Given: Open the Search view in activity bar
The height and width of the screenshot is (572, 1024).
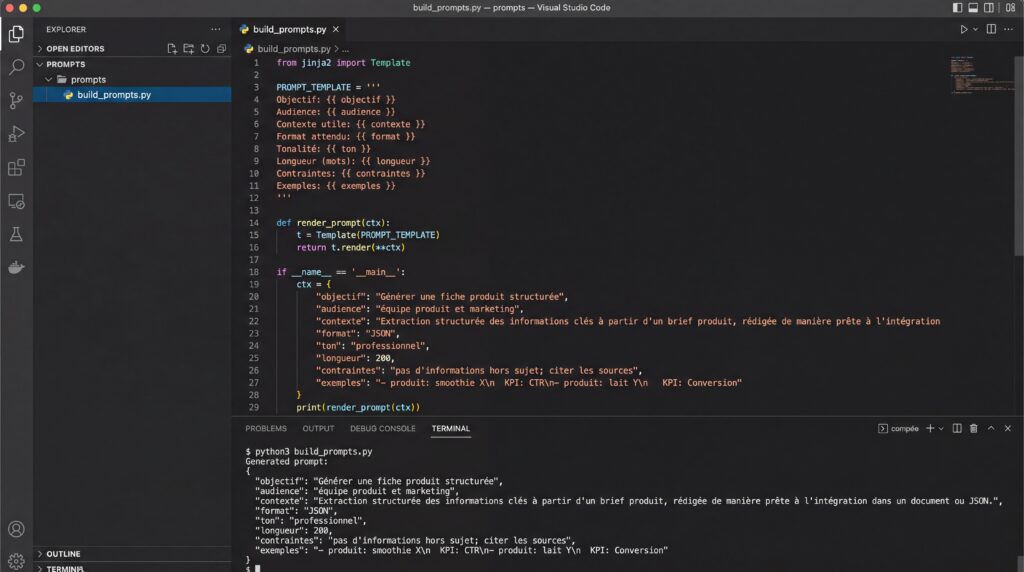Looking at the screenshot, I should tap(16, 67).
